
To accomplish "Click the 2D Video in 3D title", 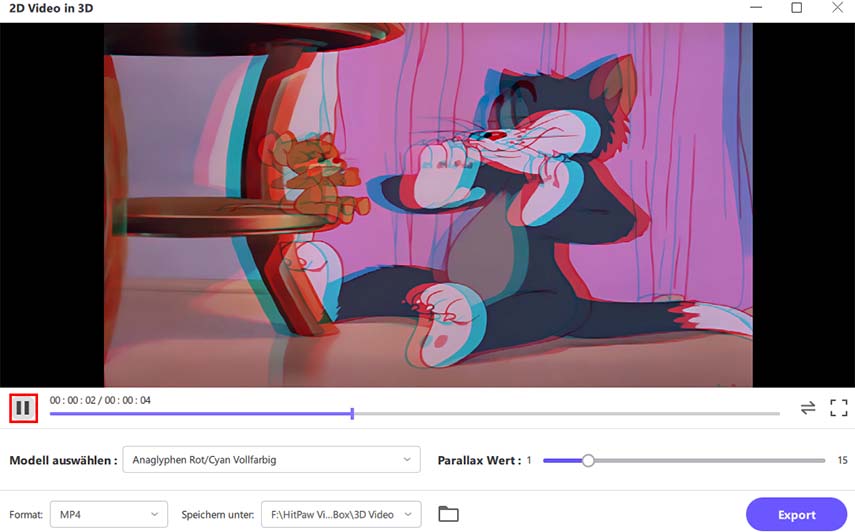I will click(x=51, y=8).
